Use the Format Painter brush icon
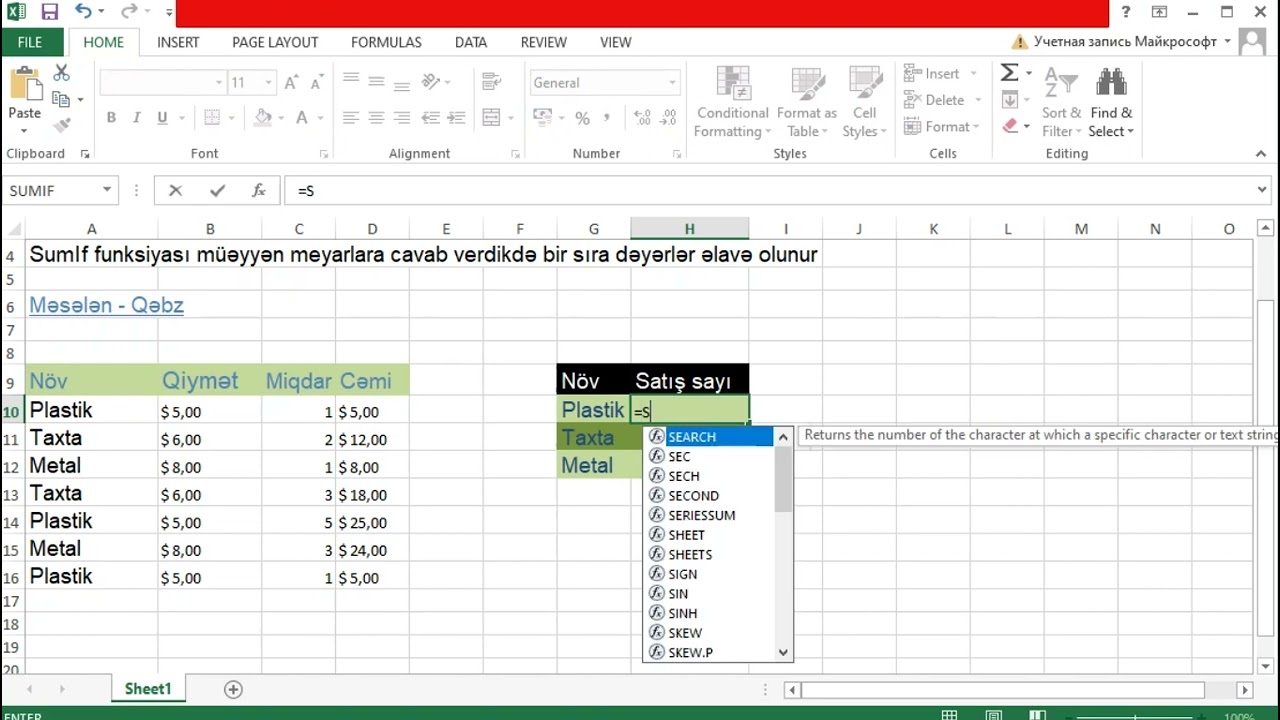Viewport: 1280px width, 720px height. [61, 125]
